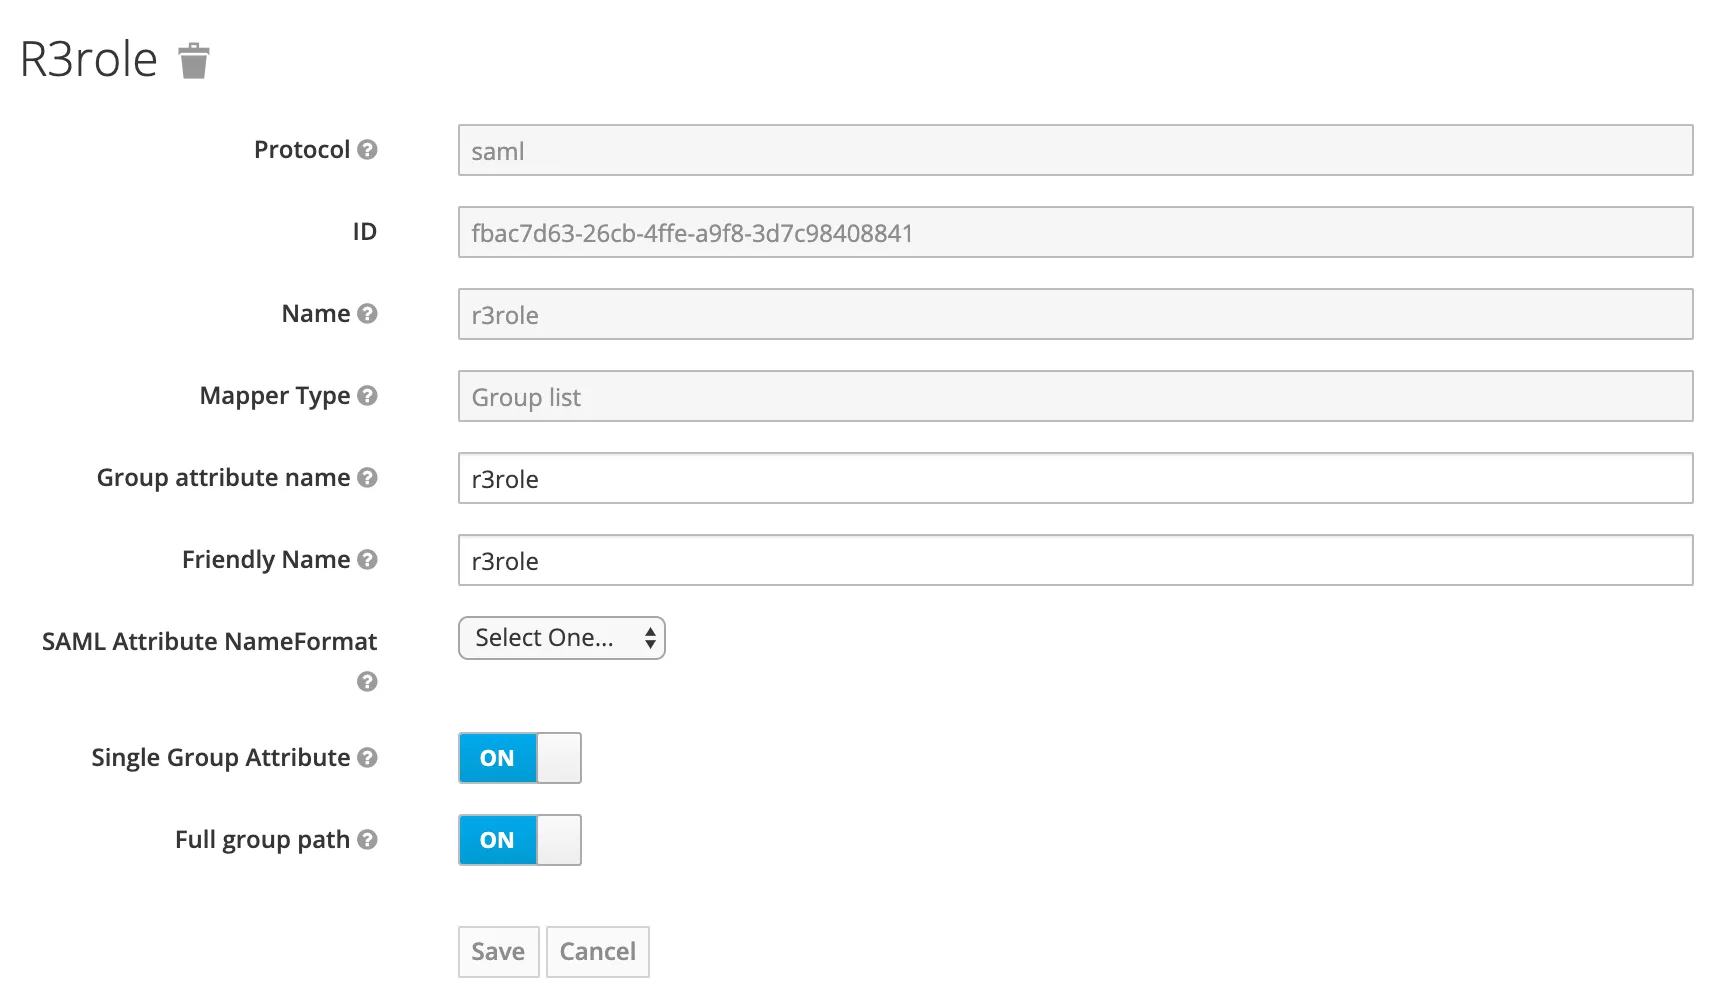This screenshot has width=1714, height=990.
Task: Click the help icon next to Protocol
Action: pos(367,150)
